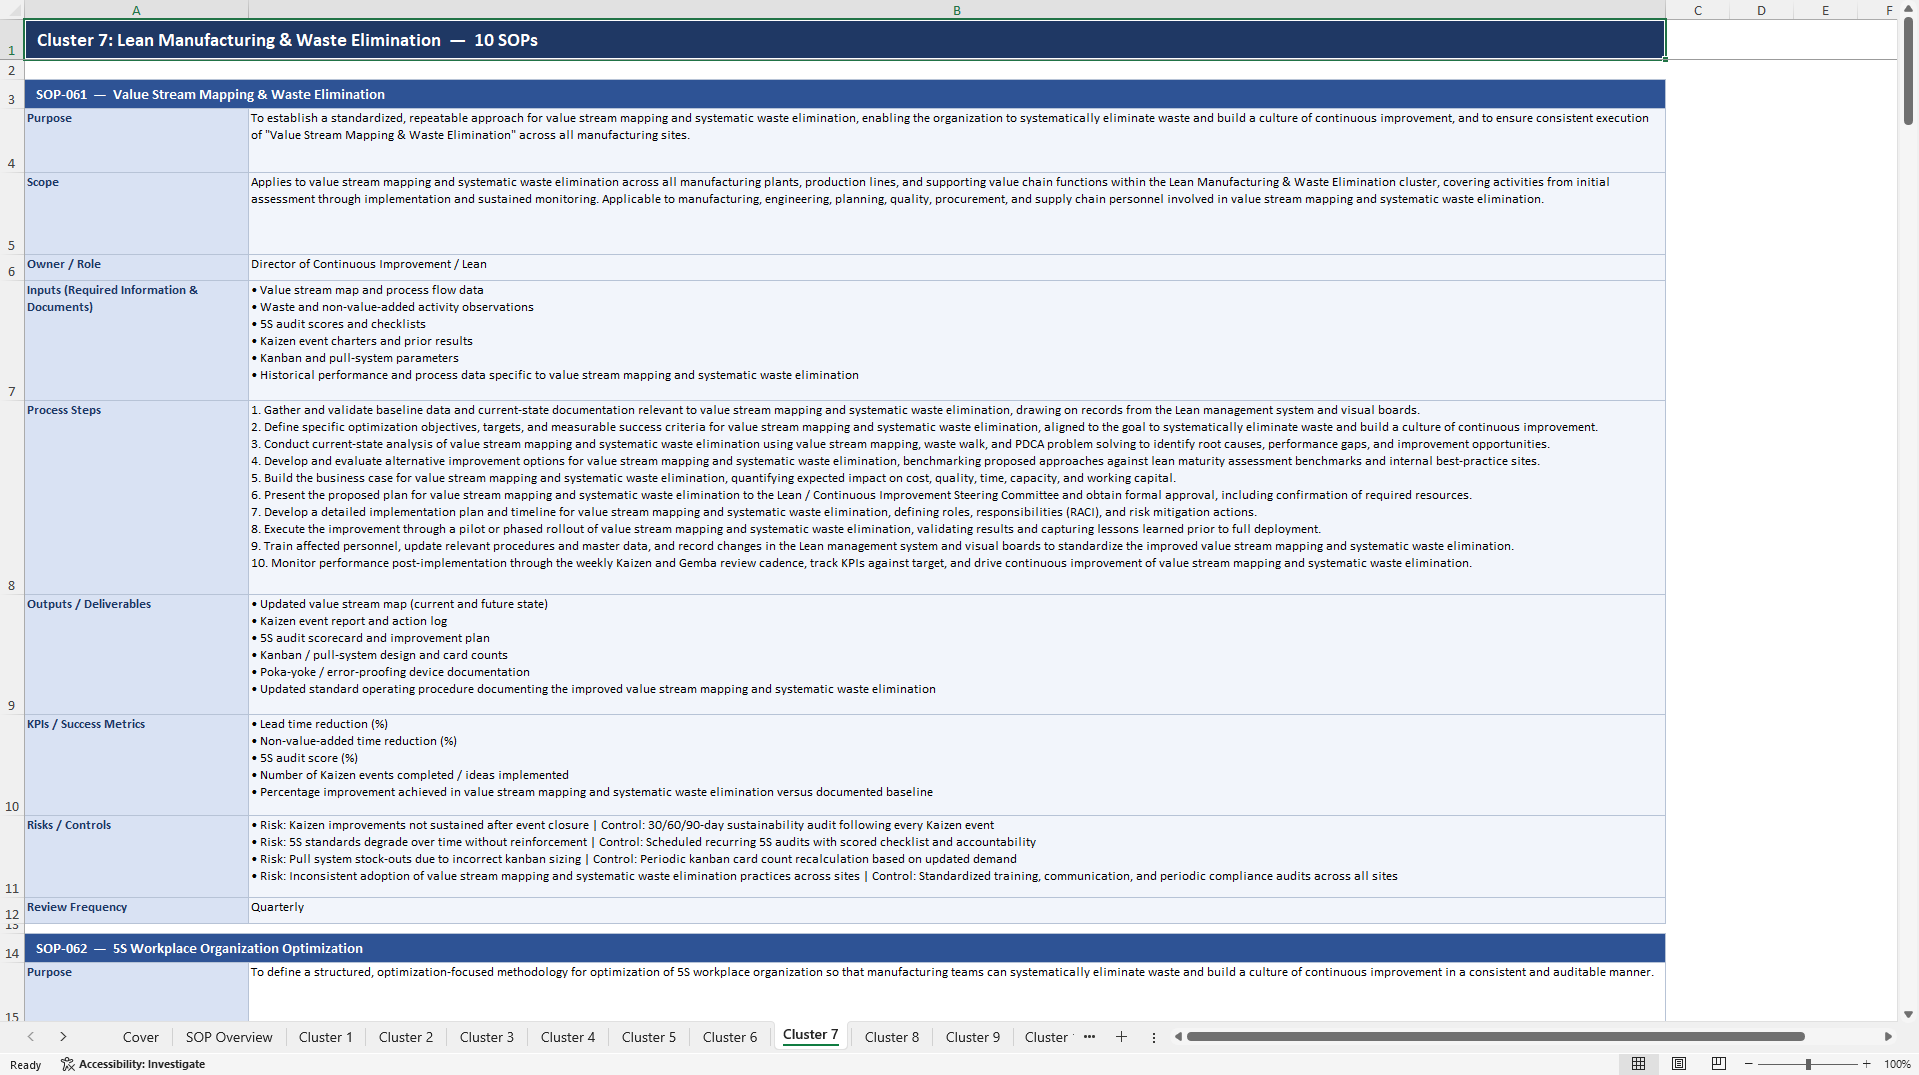The width and height of the screenshot is (1919, 1075).
Task: Zoom in with the plus button
Action: [1866, 1064]
